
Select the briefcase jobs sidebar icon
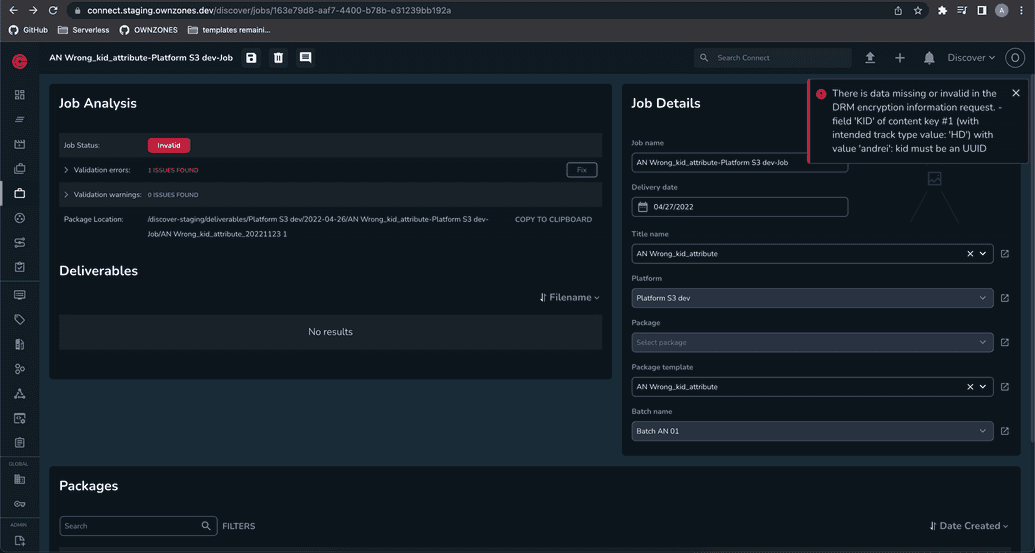pyautogui.click(x=20, y=193)
